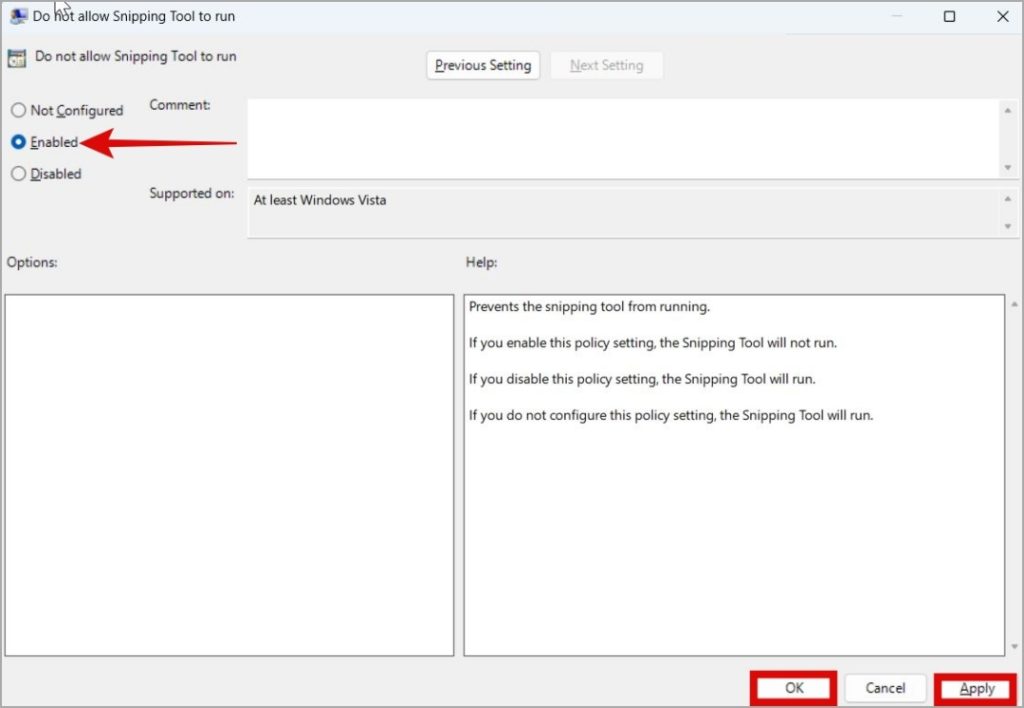Click the 'Options:' label
This screenshot has height=708, width=1024.
32,262
